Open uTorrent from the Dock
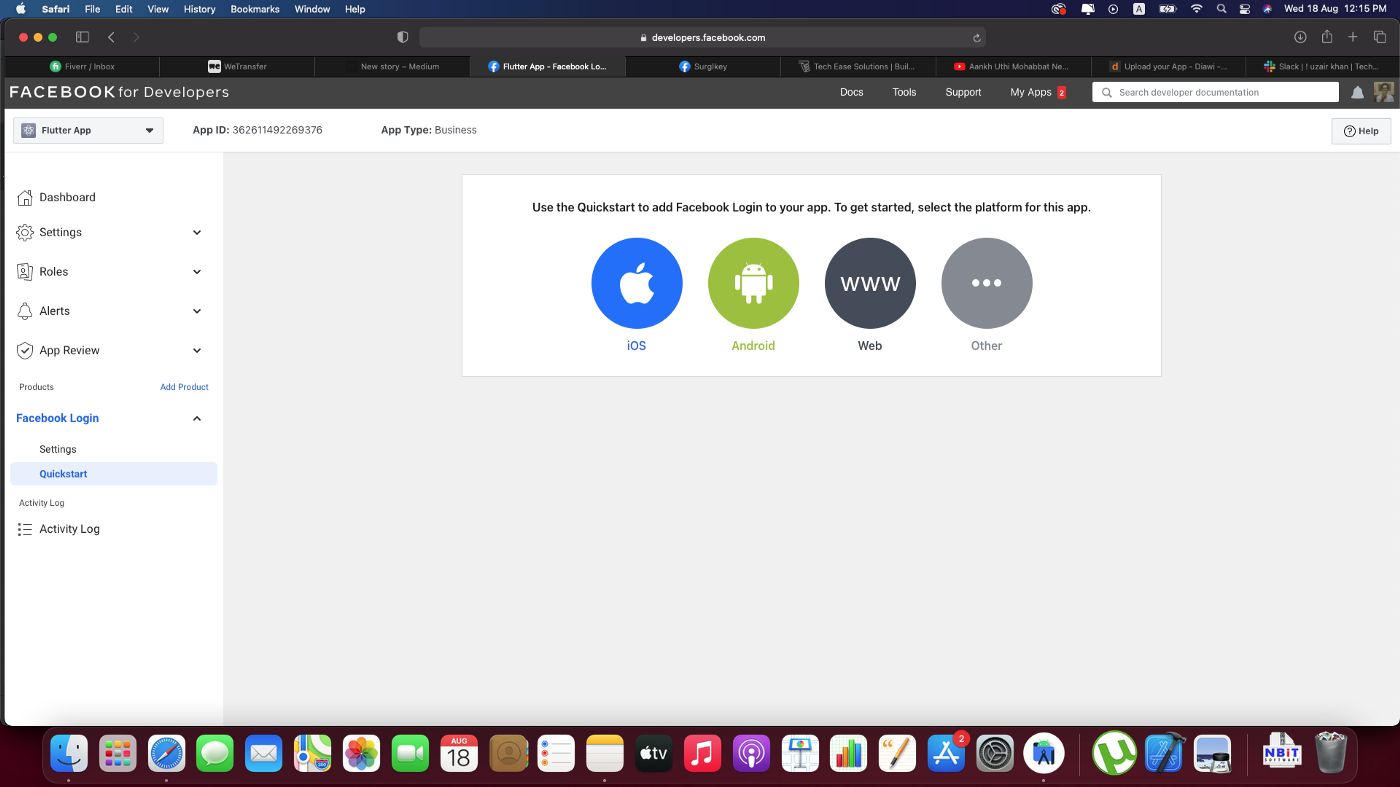 [x=1114, y=754]
